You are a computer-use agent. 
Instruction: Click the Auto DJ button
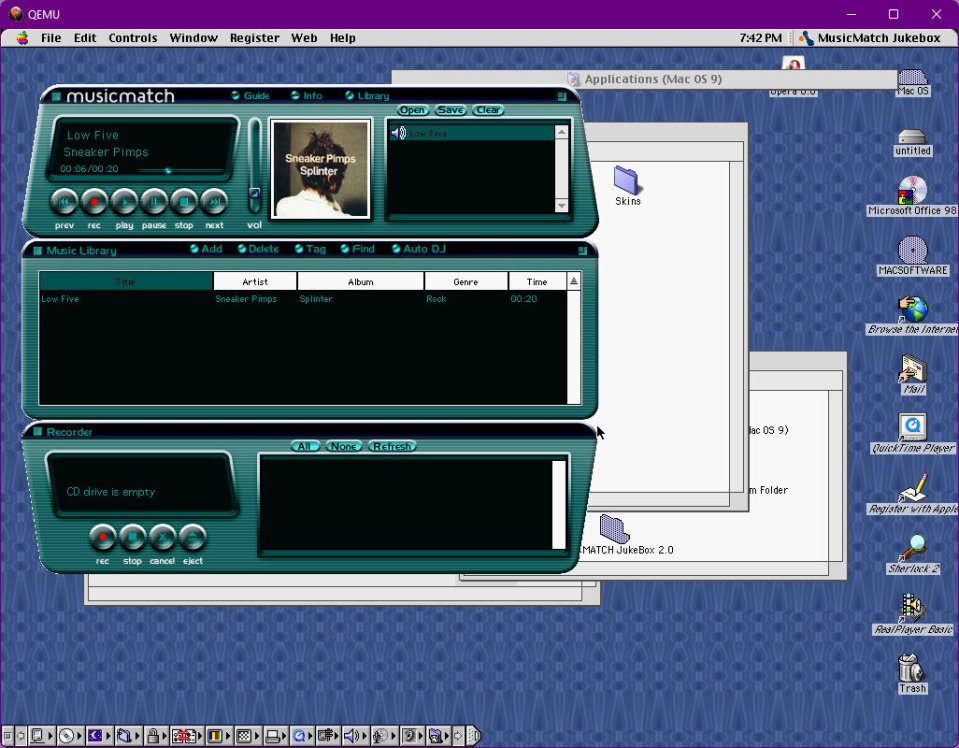click(417, 249)
